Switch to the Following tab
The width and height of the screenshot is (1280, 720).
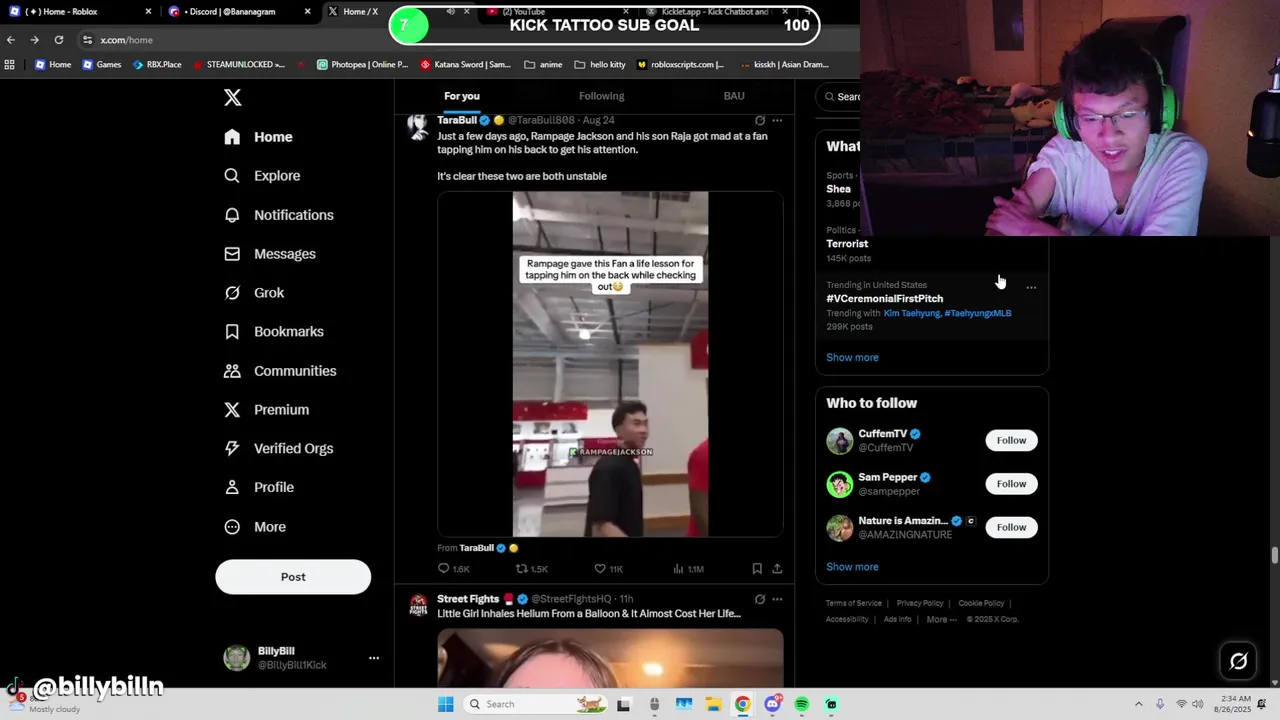point(601,96)
